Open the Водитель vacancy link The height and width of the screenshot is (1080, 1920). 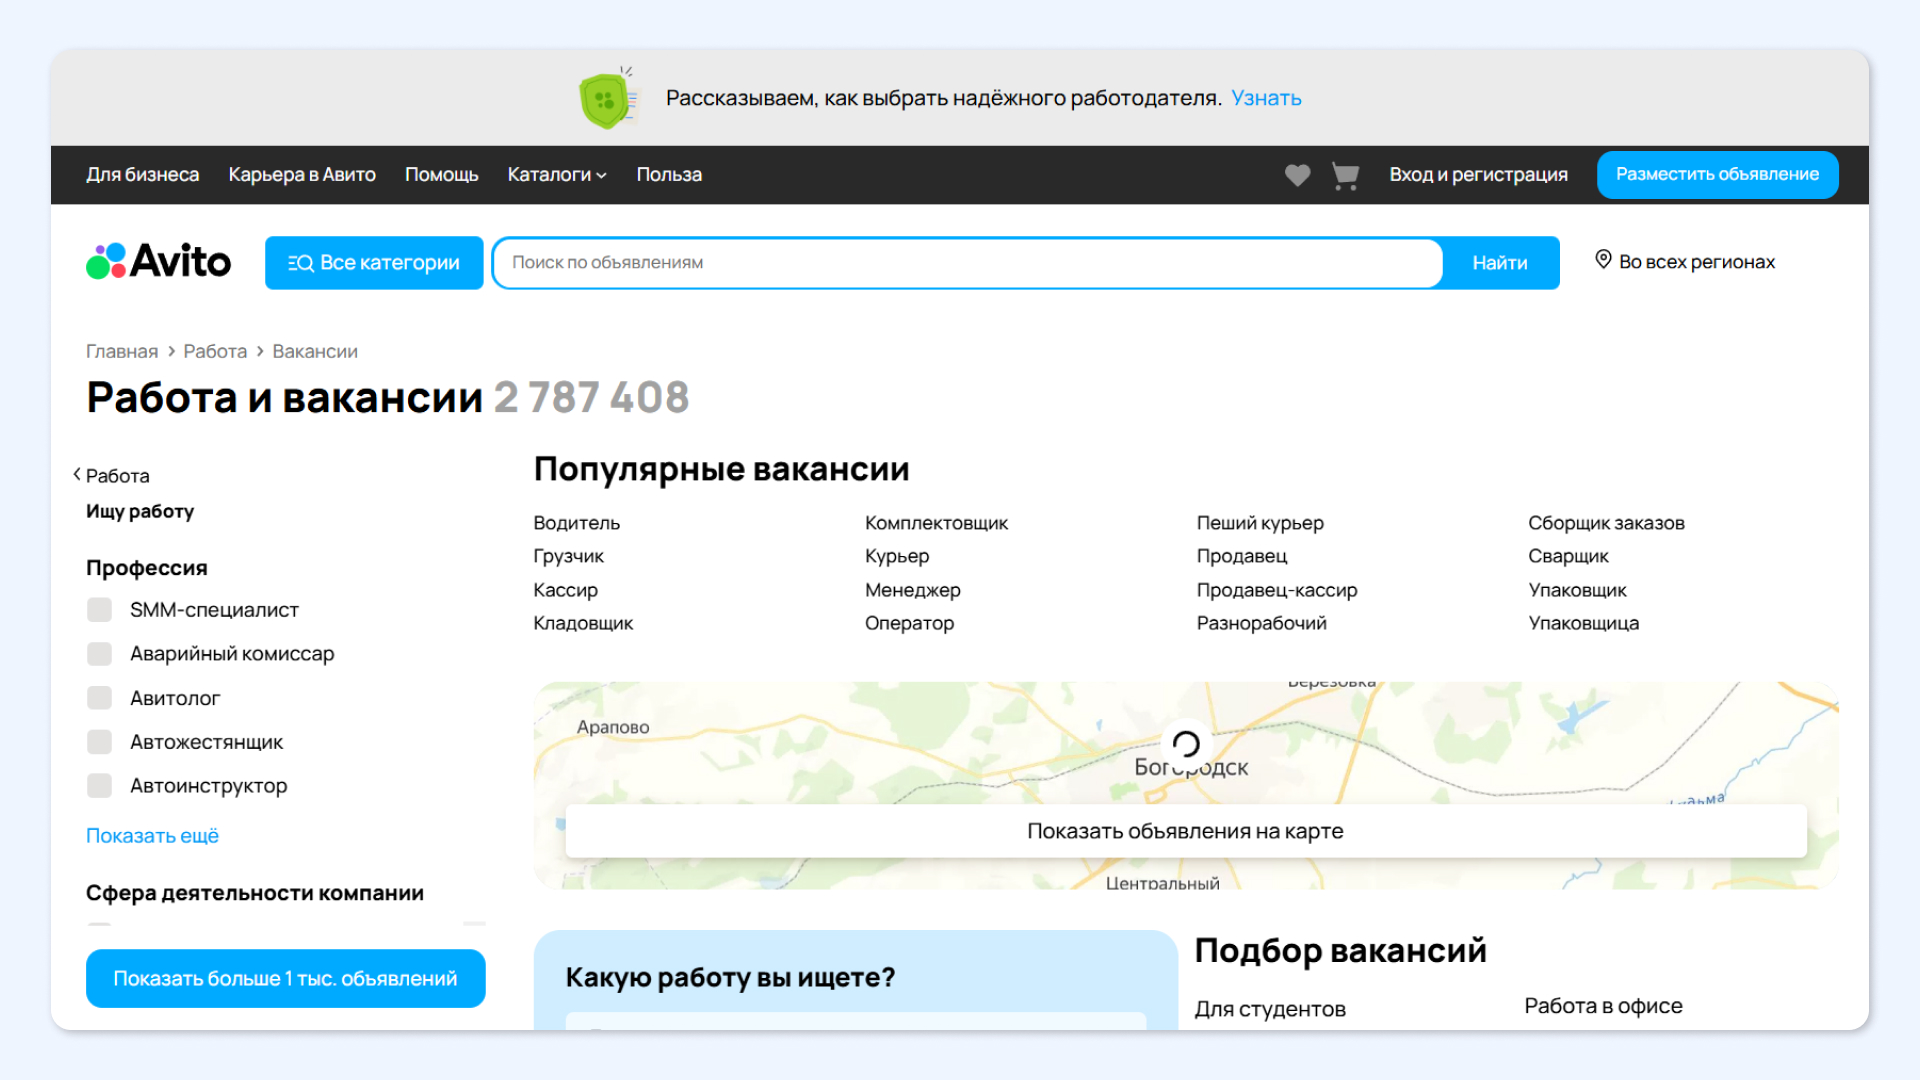tap(577, 523)
